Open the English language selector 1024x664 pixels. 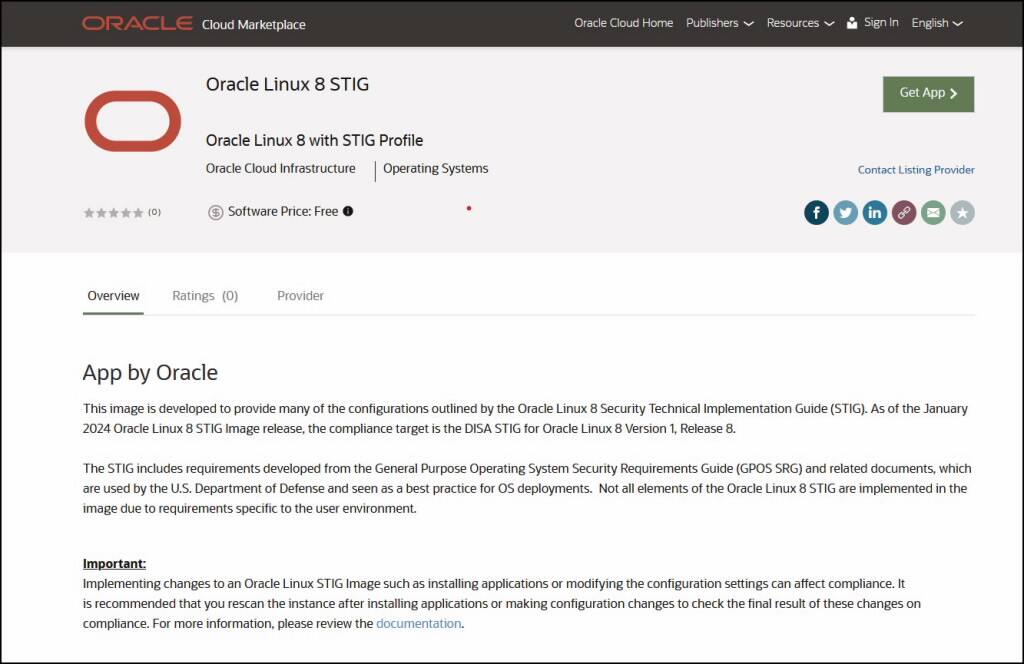[x=934, y=21]
